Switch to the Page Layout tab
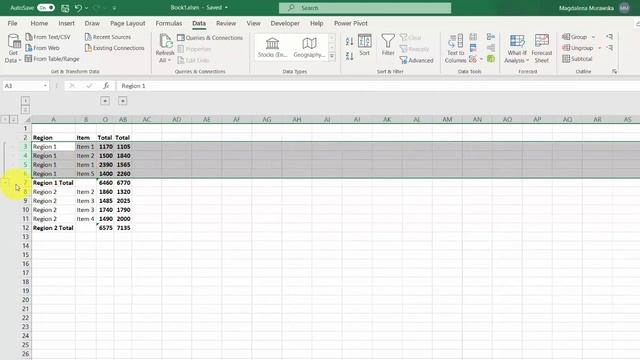 128,23
